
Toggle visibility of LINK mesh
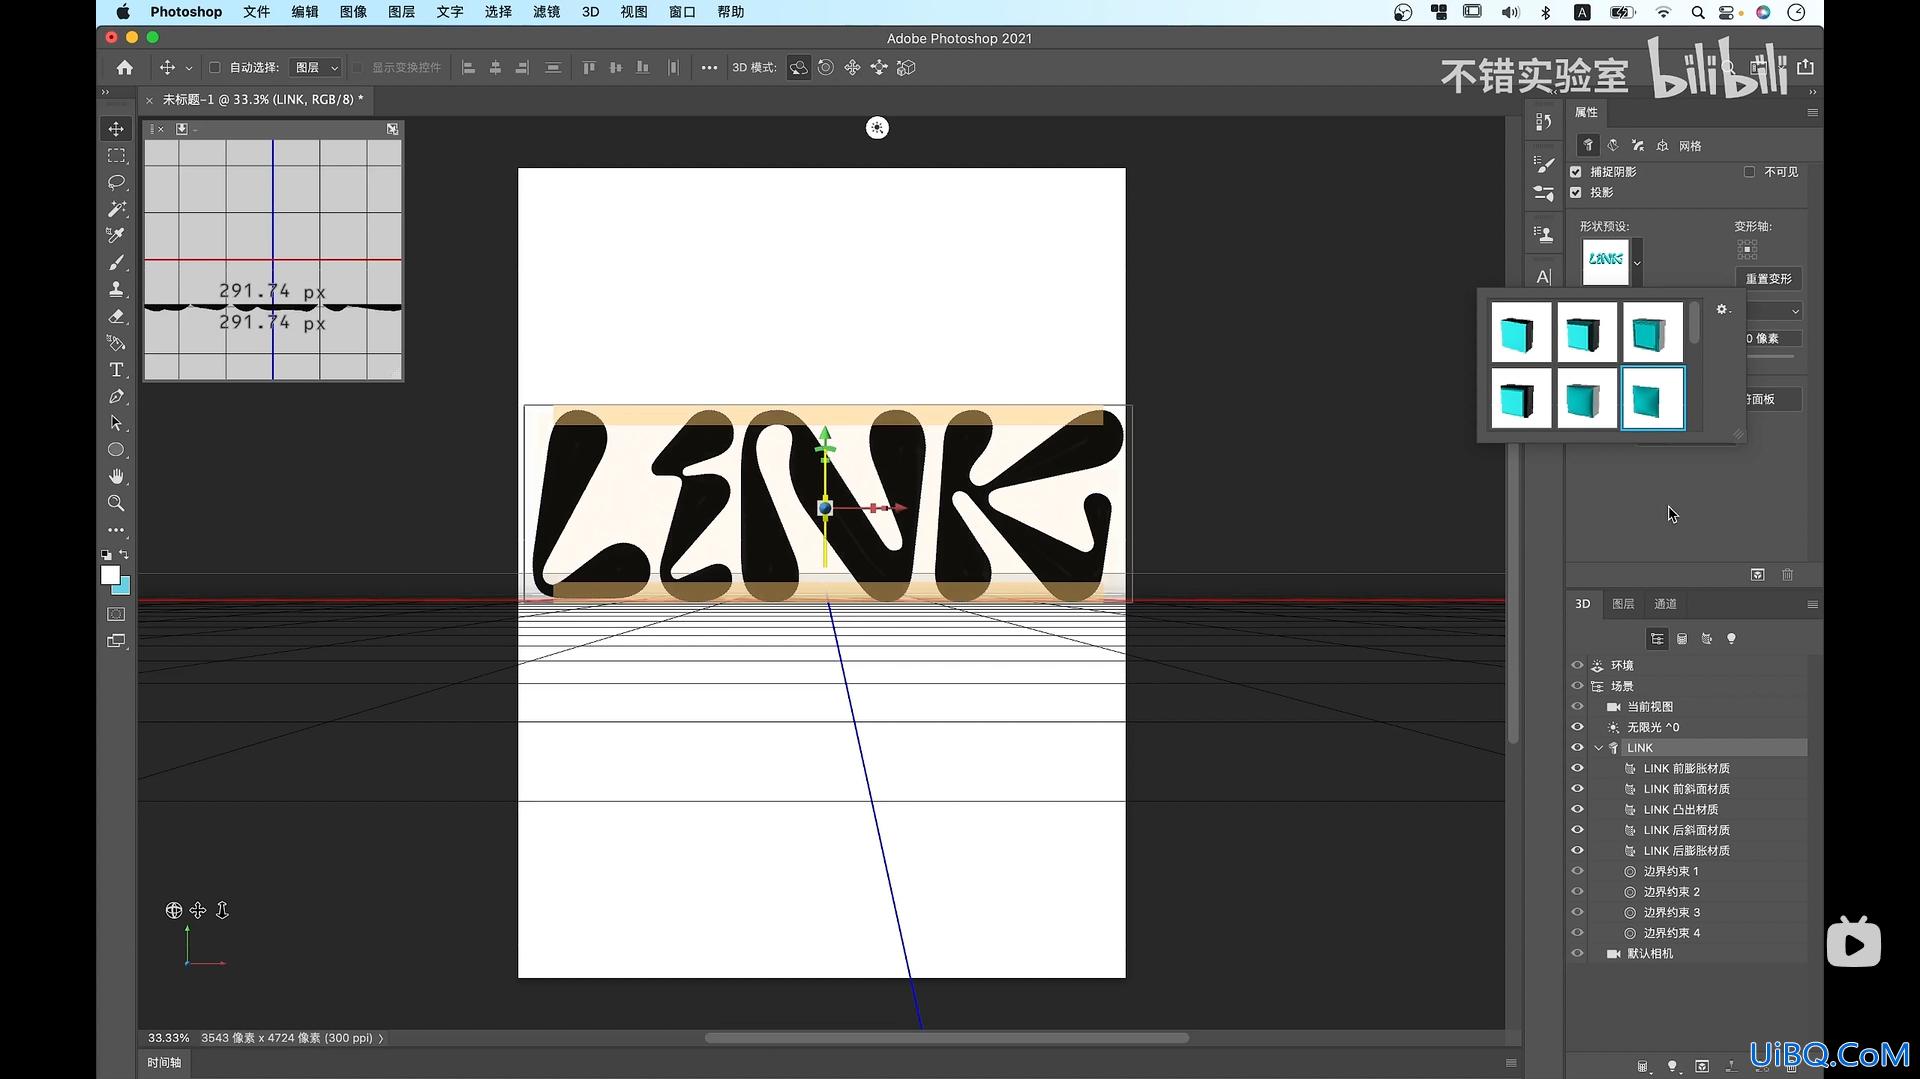1577,747
